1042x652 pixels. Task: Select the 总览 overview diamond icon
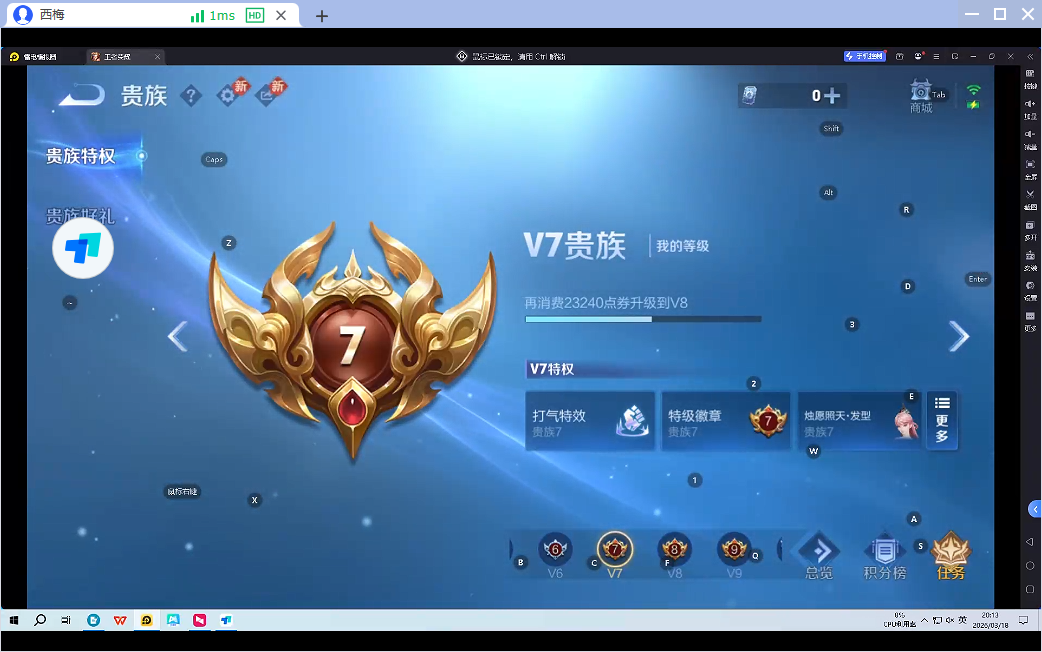point(818,549)
